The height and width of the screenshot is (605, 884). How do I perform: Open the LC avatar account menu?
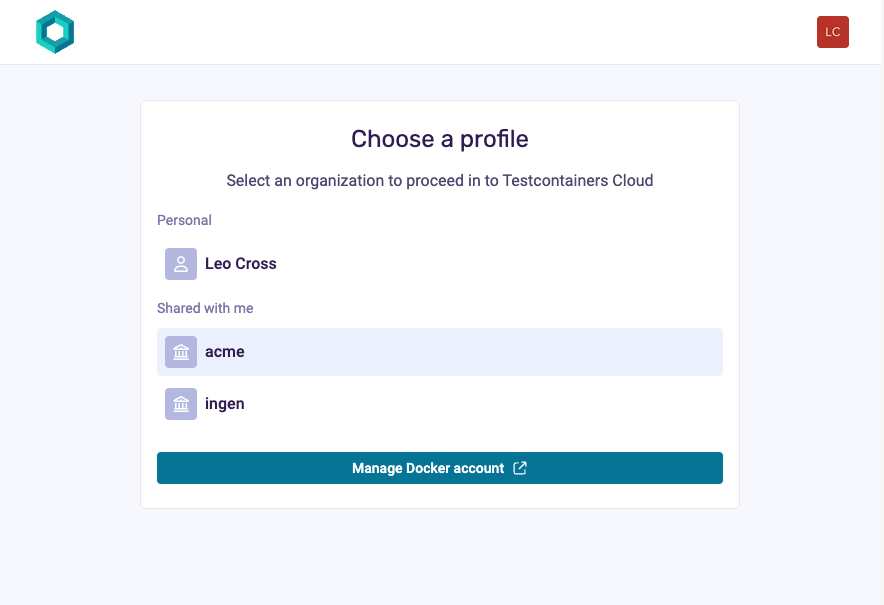(x=833, y=32)
